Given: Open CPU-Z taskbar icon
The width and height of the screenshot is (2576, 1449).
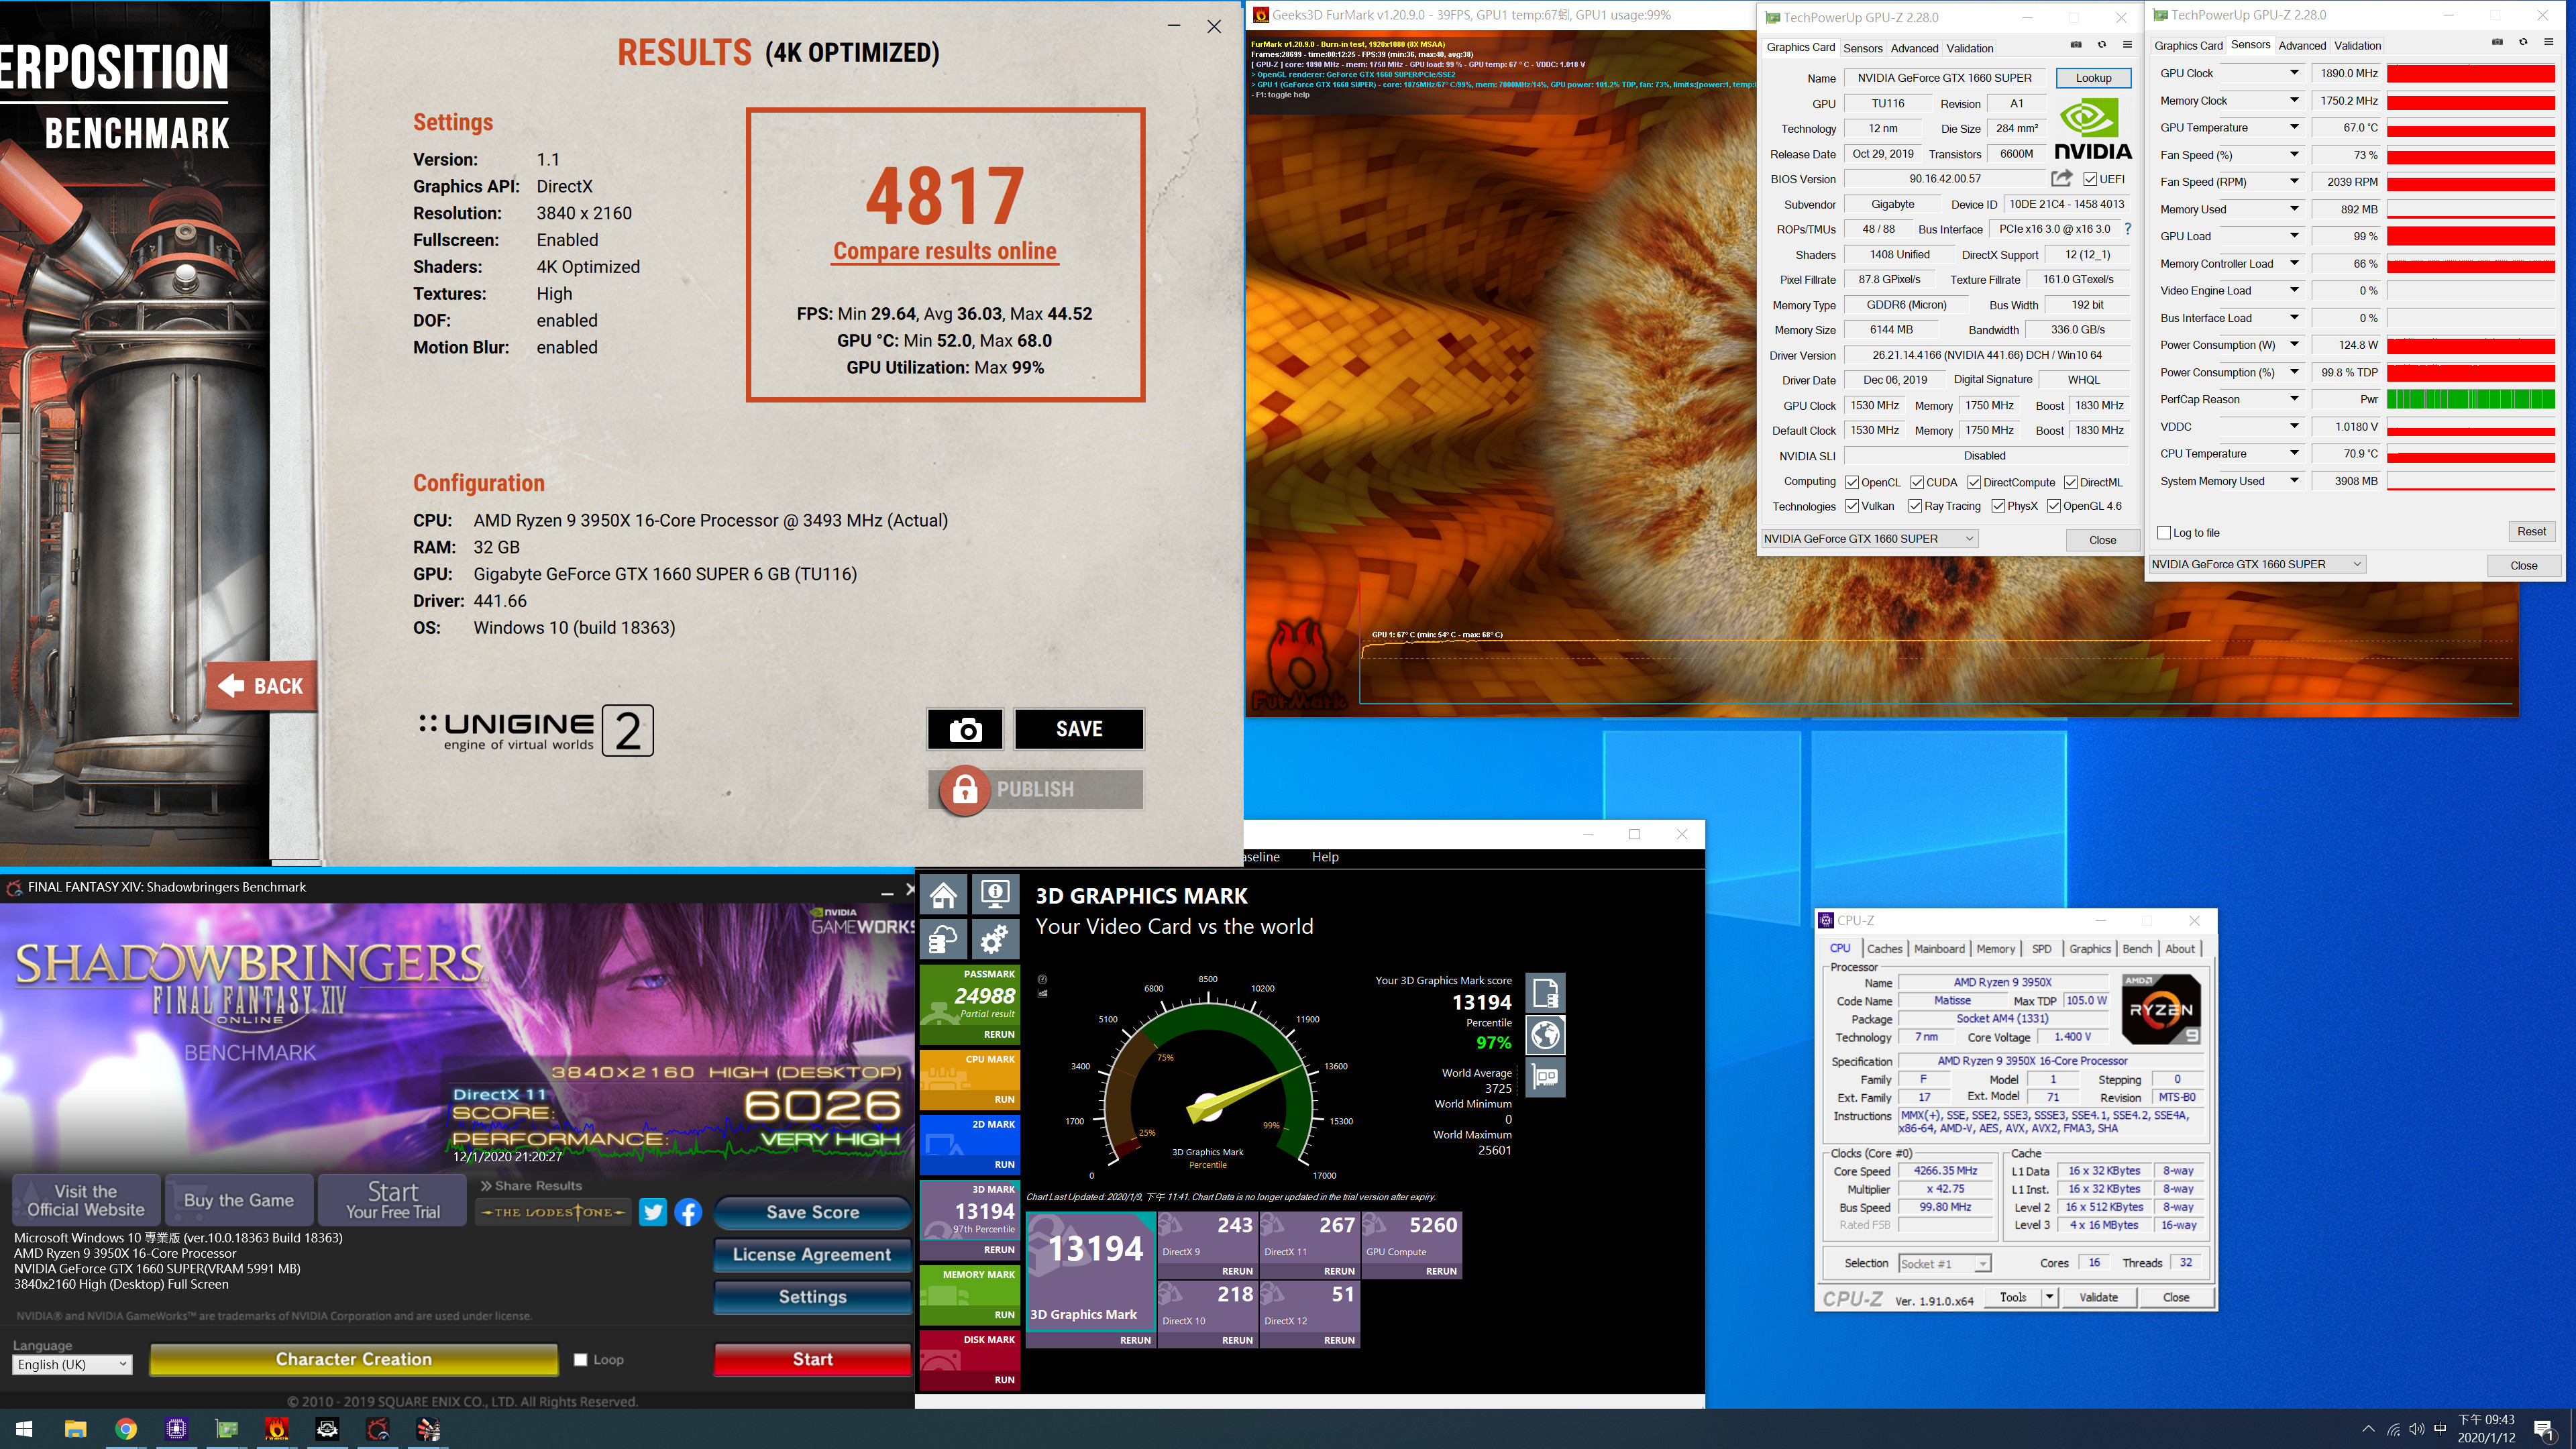Looking at the screenshot, I should pyautogui.click(x=176, y=1429).
